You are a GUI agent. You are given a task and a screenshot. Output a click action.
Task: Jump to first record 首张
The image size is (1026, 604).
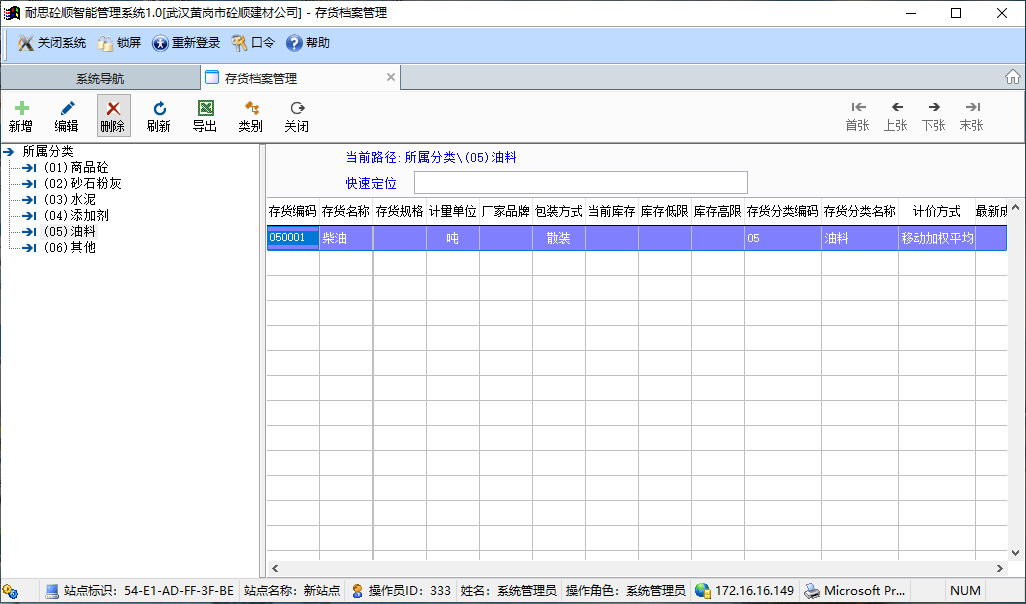pyautogui.click(x=857, y=108)
